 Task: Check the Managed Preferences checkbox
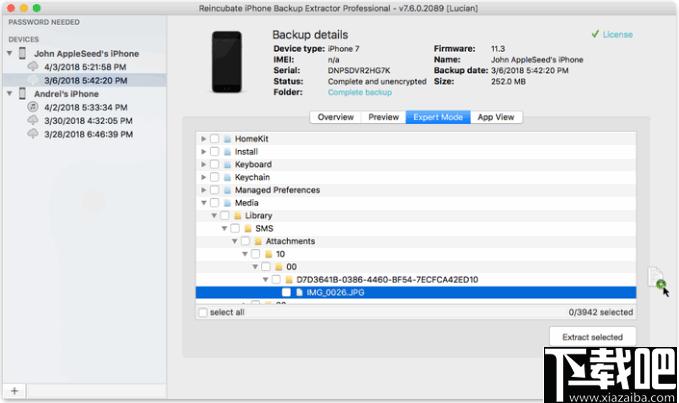214,190
